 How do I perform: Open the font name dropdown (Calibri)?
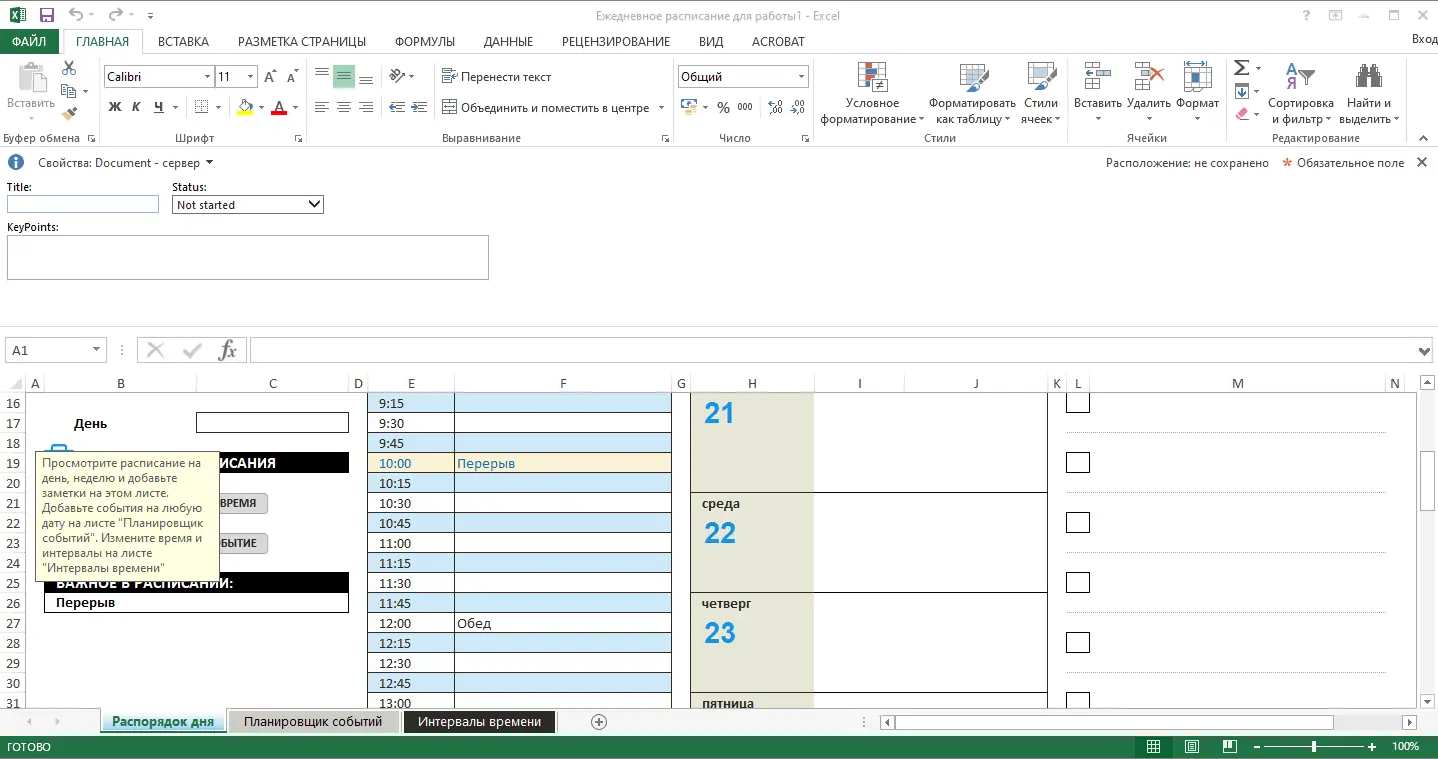[x=207, y=77]
